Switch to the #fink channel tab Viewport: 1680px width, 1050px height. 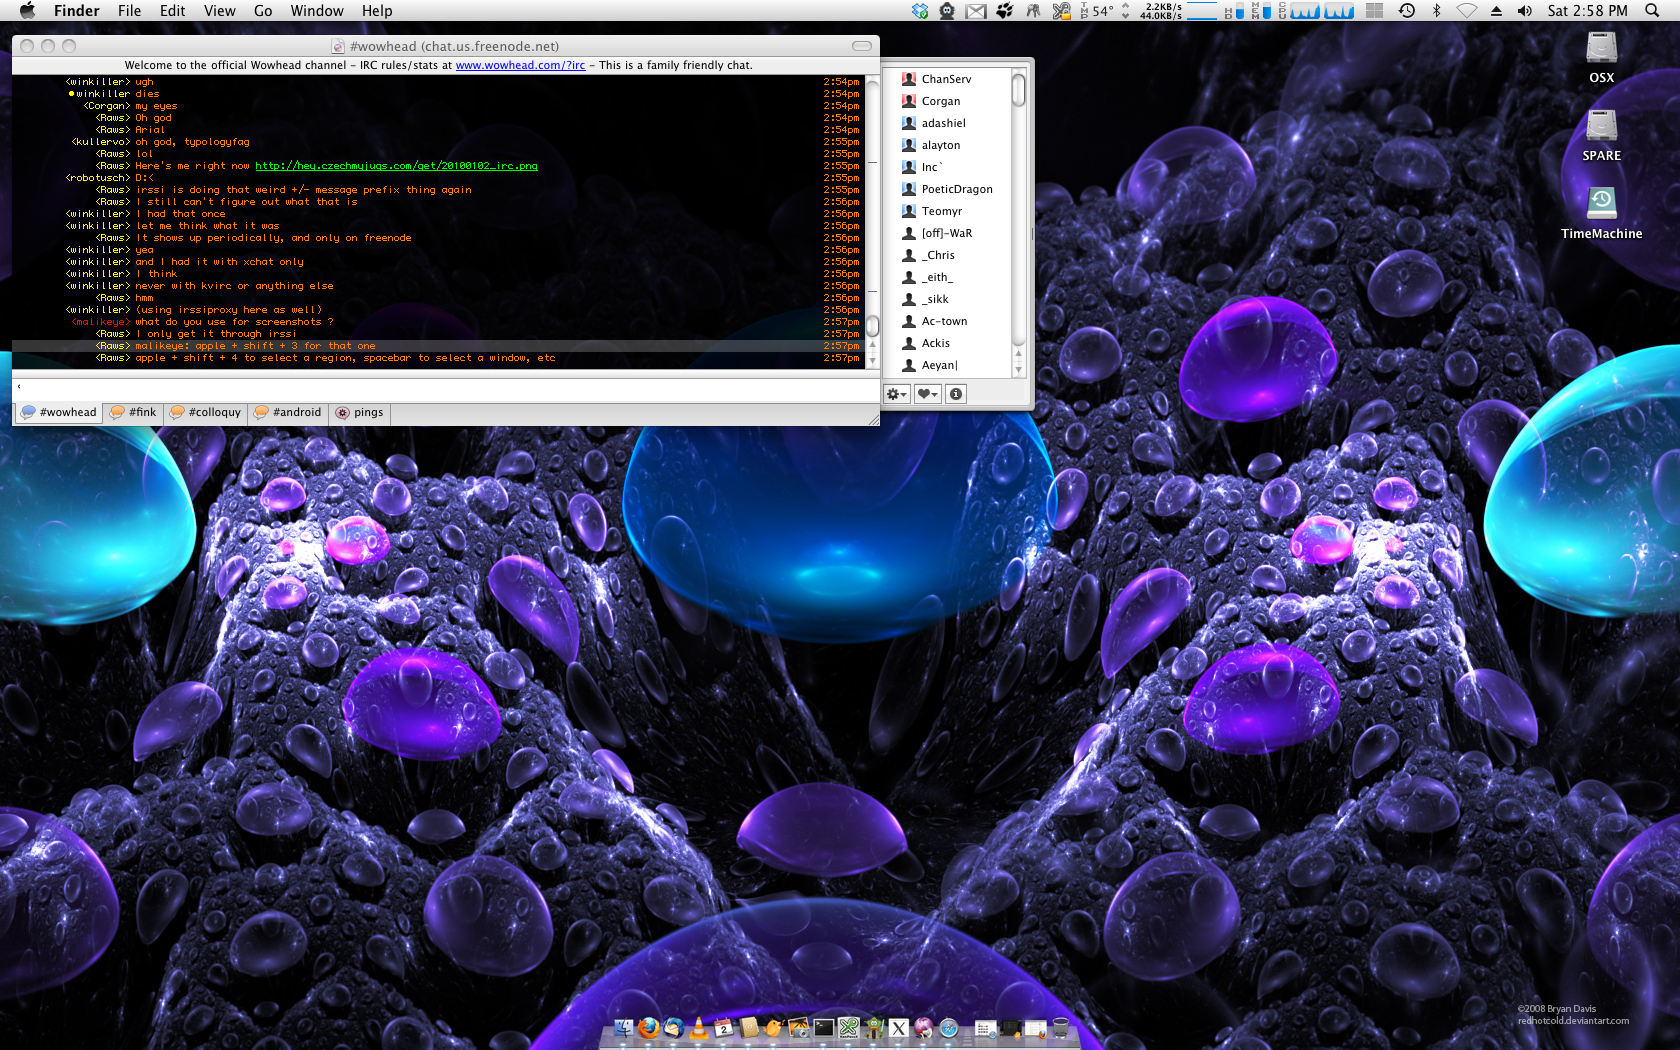coord(133,412)
